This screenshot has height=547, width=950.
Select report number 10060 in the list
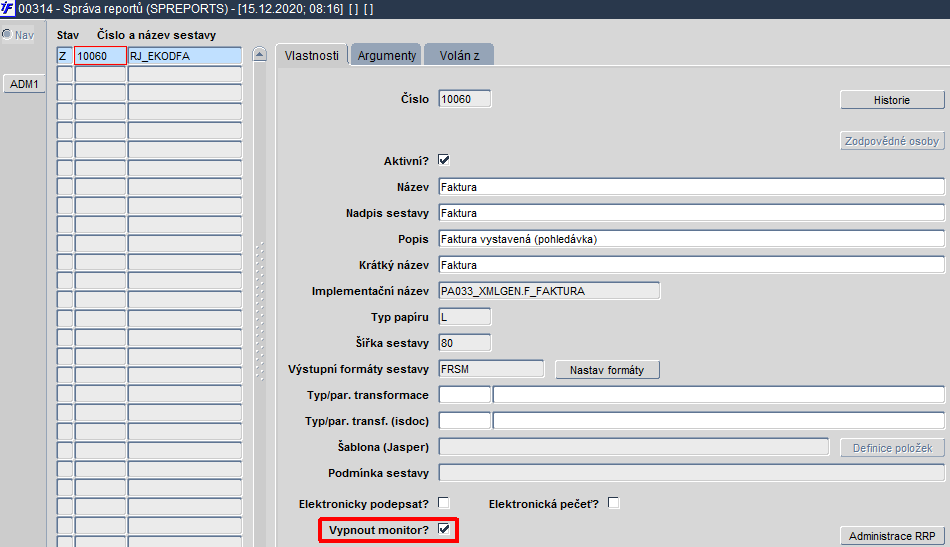(100, 56)
